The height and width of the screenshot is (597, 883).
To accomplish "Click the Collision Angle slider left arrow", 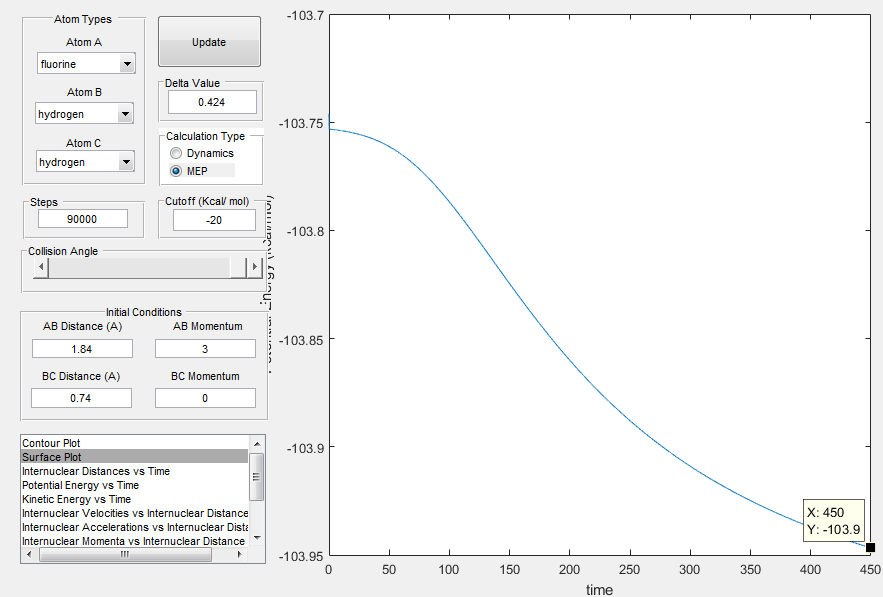I will pyautogui.click(x=41, y=267).
